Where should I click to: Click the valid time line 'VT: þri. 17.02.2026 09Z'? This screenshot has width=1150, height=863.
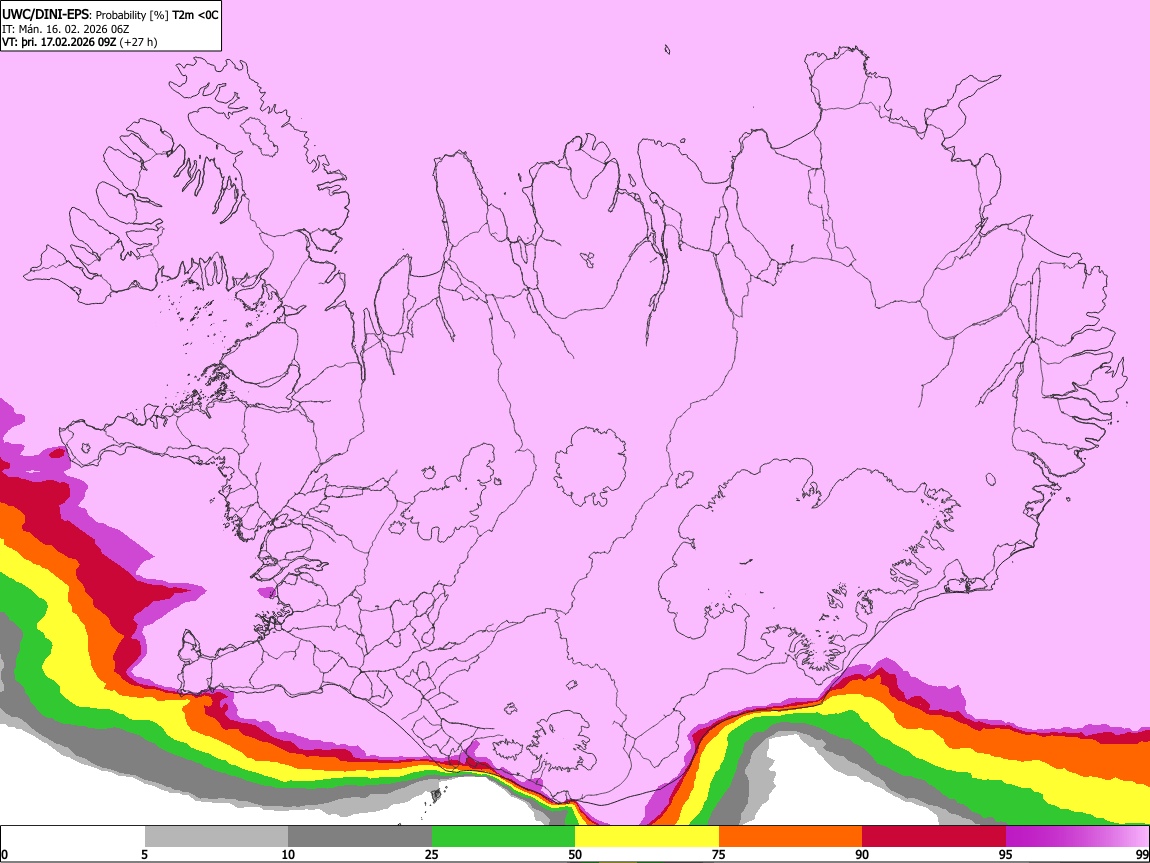pyautogui.click(x=59, y=42)
